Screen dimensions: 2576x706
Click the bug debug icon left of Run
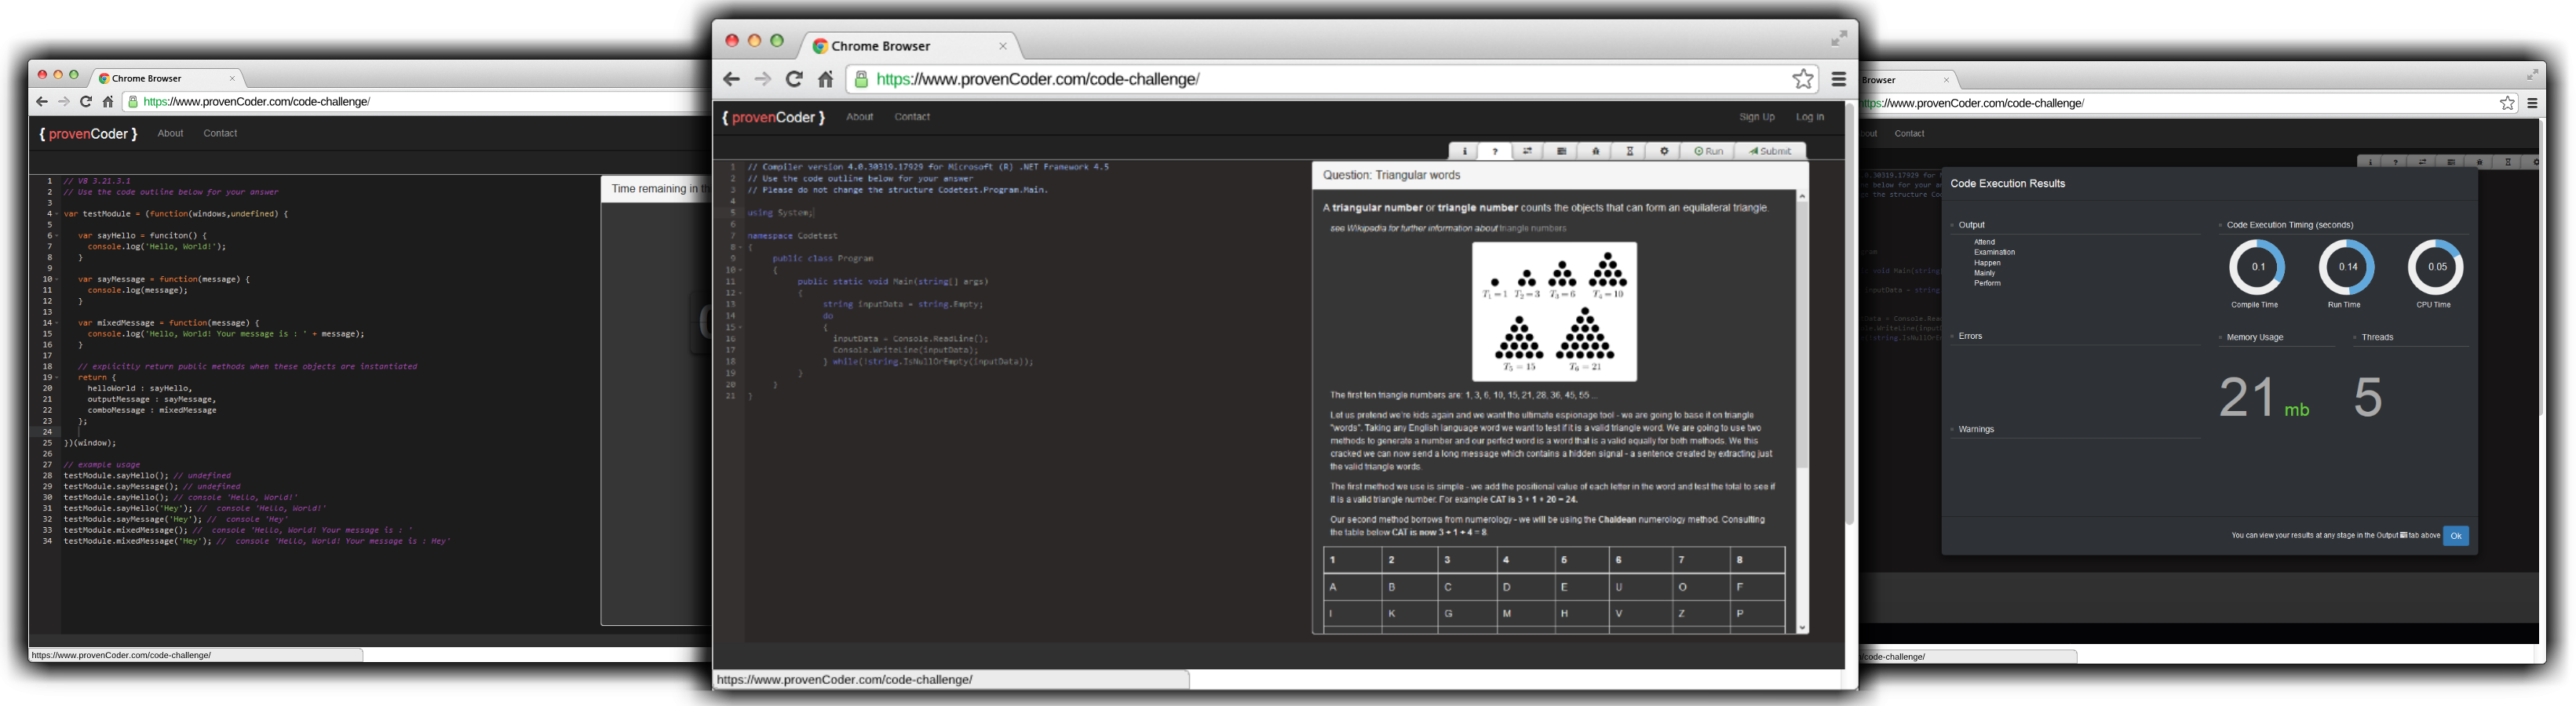click(x=1596, y=151)
